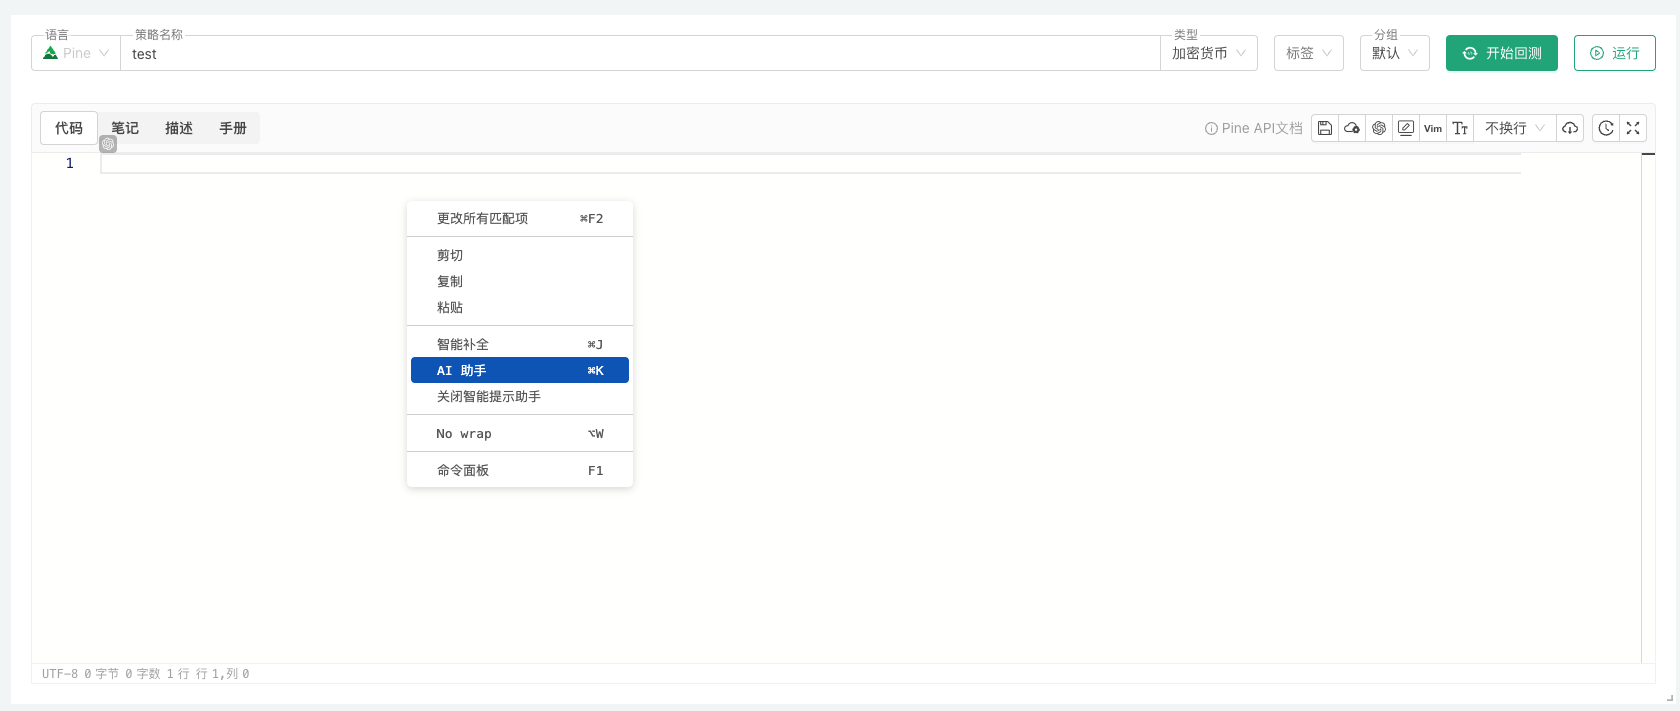Click the cloud download icon
The width and height of the screenshot is (1680, 711).
[1570, 128]
